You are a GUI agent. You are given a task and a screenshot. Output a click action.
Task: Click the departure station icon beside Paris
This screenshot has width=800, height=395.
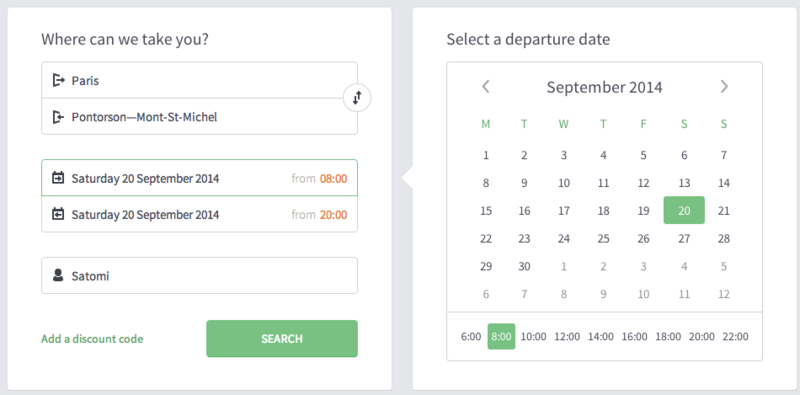pos(59,80)
